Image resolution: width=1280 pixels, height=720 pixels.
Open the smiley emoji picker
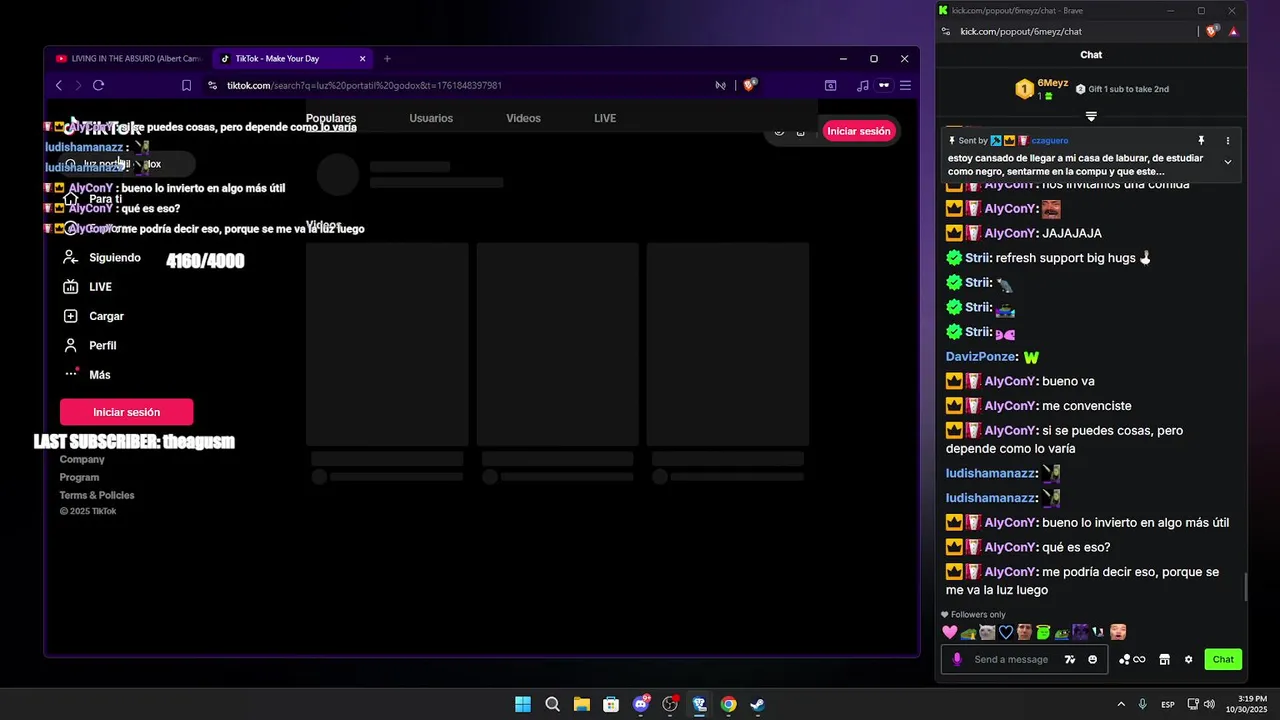[x=1092, y=660]
